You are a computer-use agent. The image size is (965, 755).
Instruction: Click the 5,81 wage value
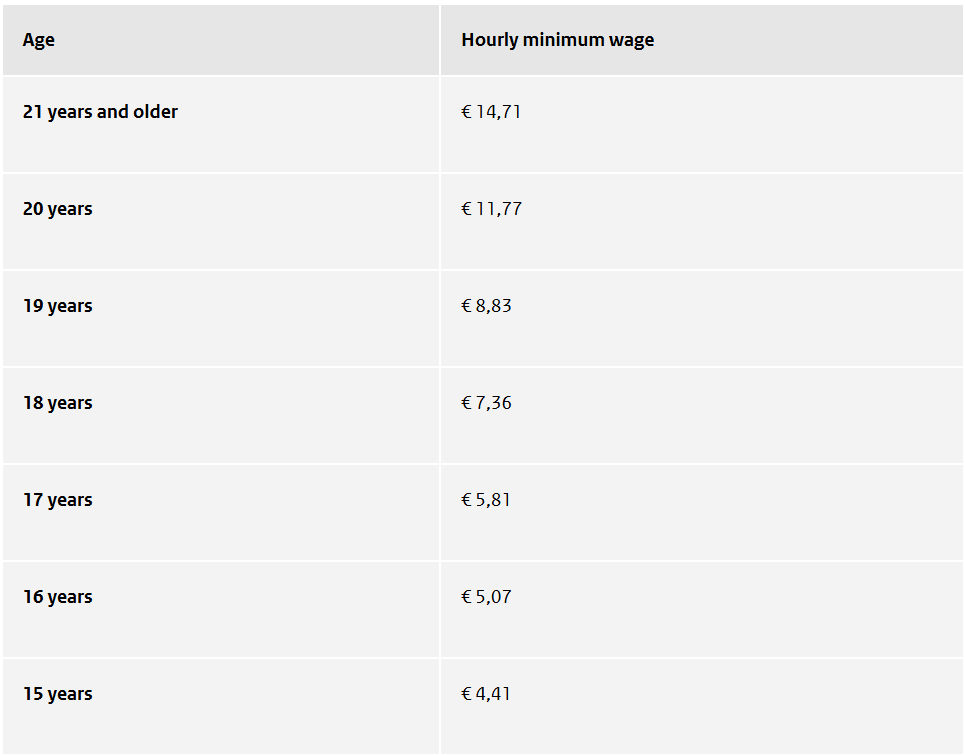coord(493,500)
